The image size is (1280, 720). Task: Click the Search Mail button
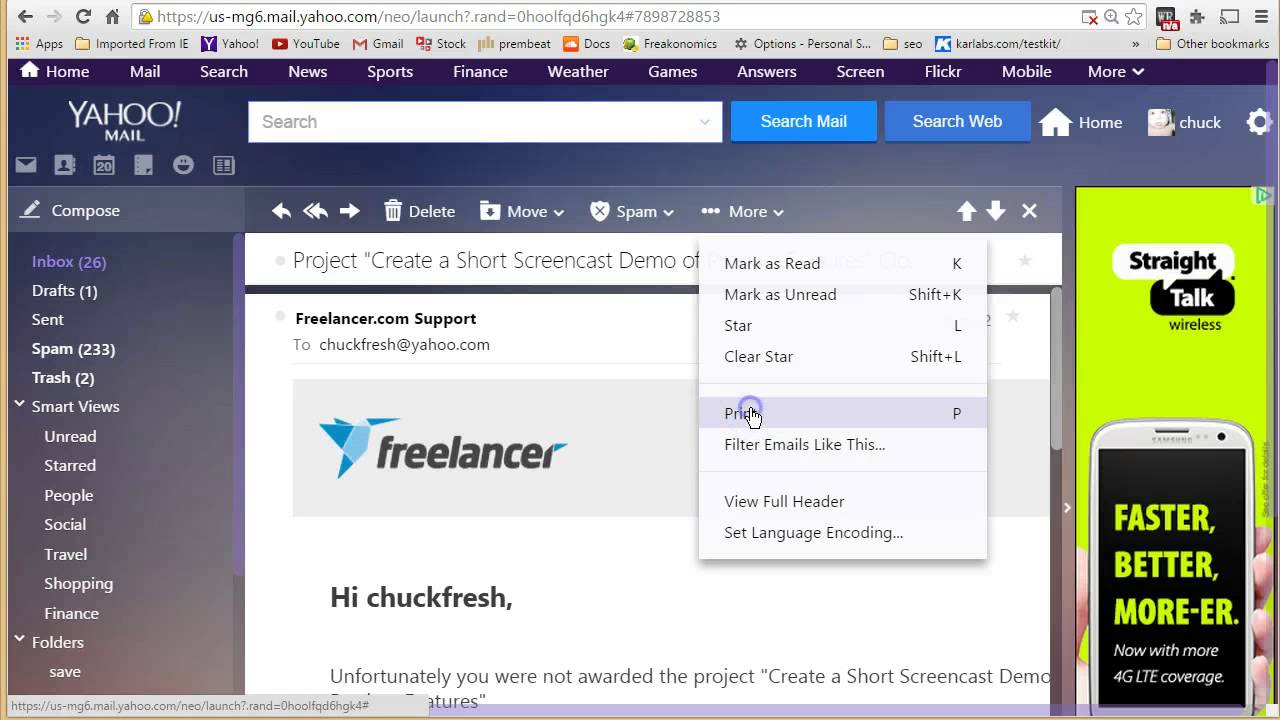pyautogui.click(x=804, y=121)
